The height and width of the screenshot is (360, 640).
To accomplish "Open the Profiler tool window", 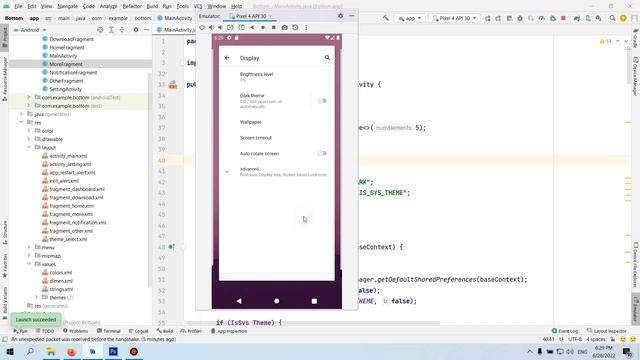I will coord(191,331).
